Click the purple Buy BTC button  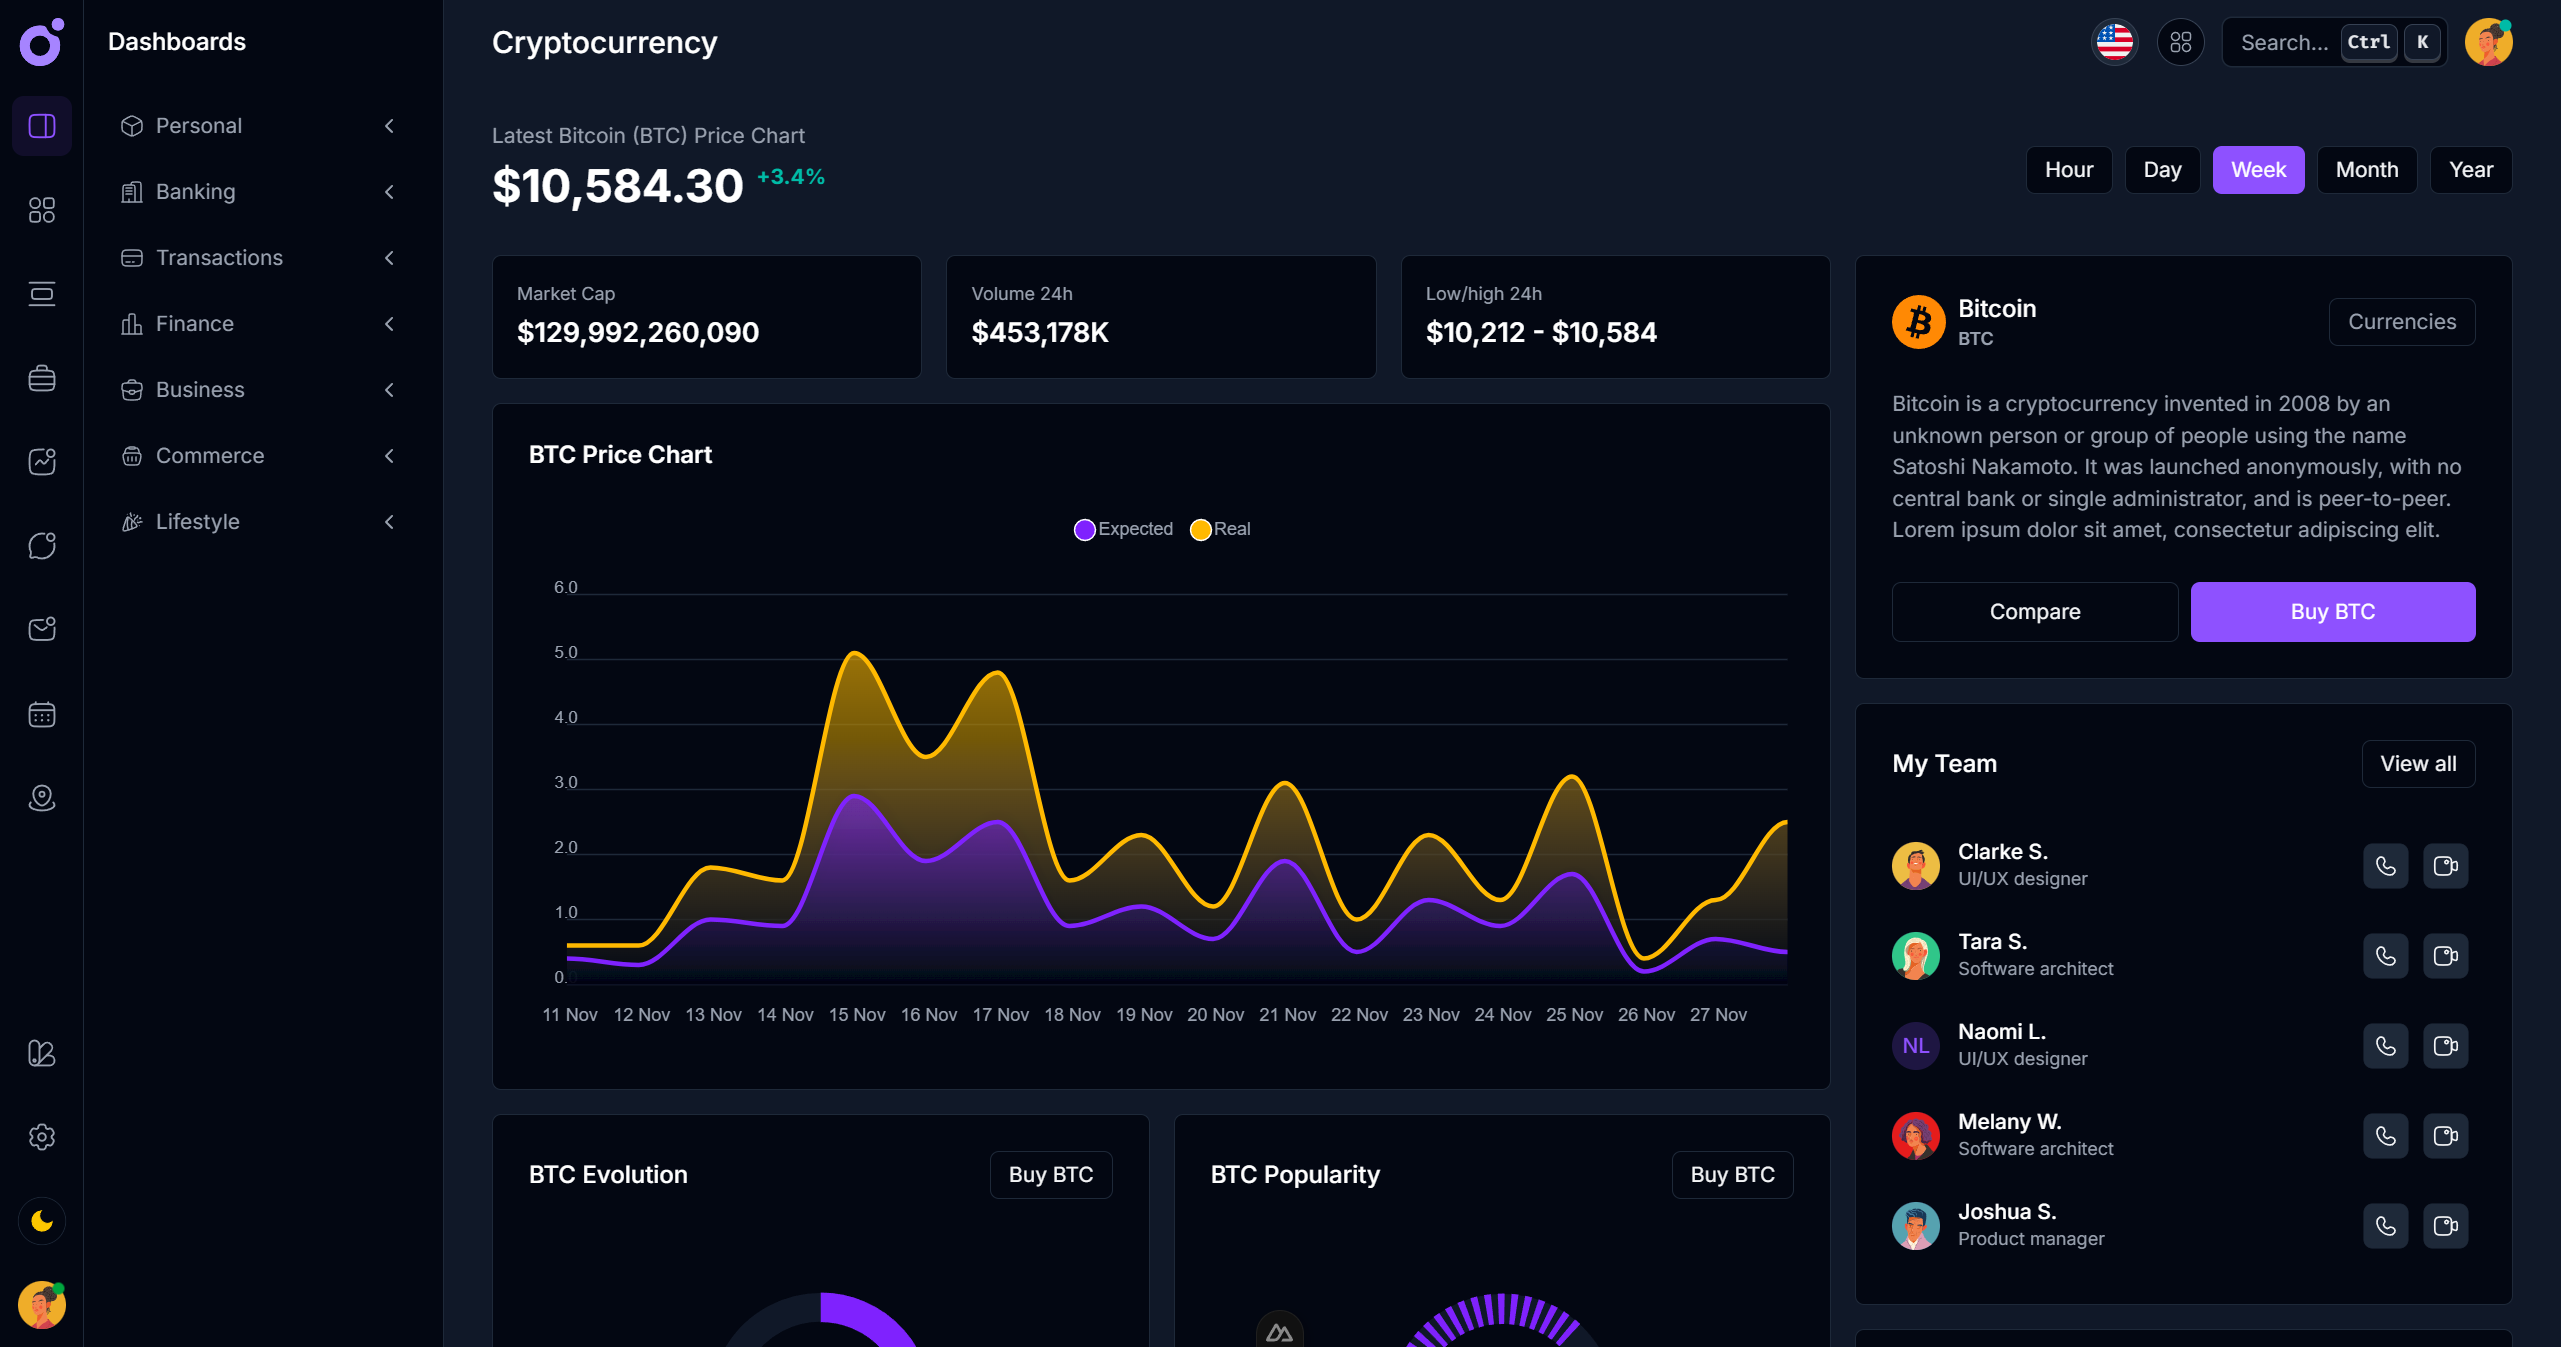2332,611
